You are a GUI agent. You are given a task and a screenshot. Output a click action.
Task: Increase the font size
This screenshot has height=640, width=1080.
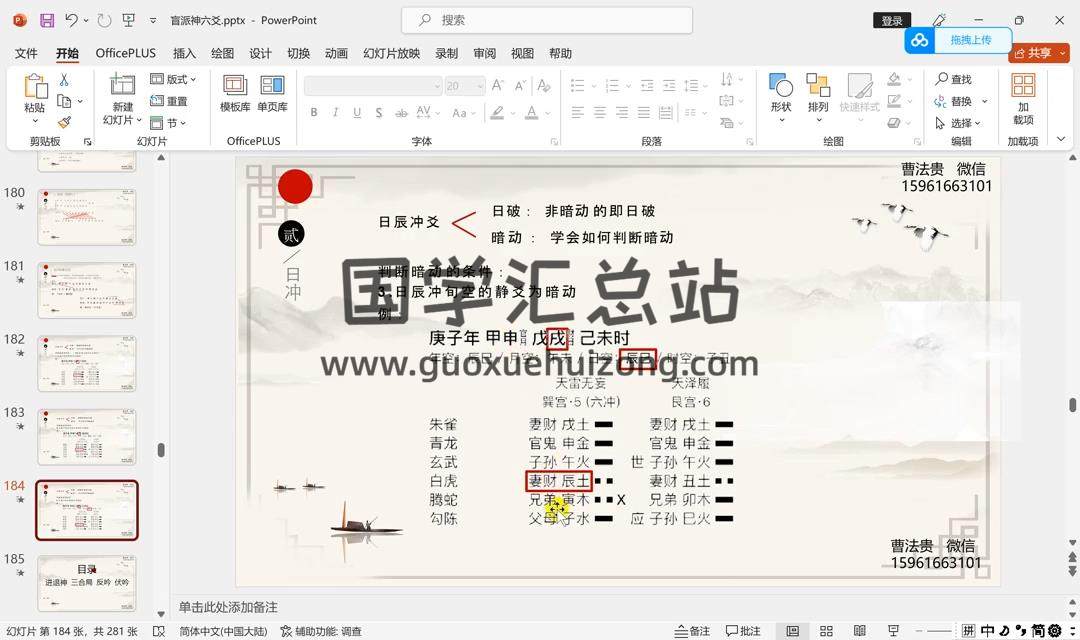tap(497, 85)
